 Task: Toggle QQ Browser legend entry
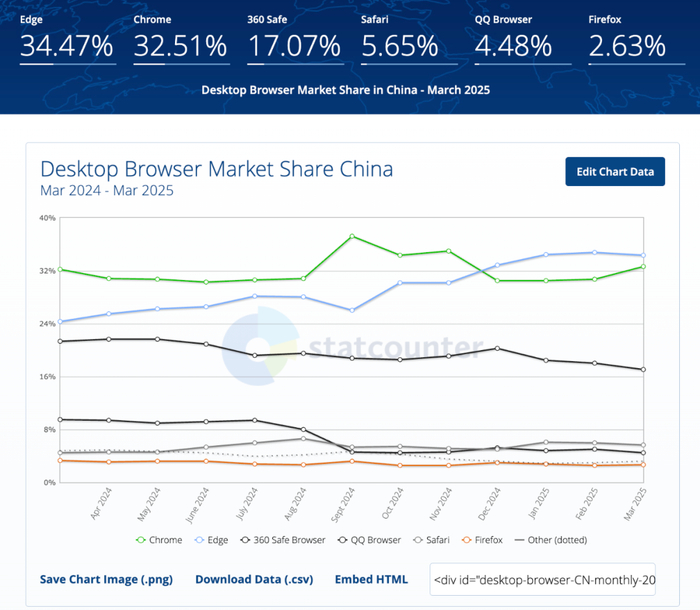(x=369, y=540)
